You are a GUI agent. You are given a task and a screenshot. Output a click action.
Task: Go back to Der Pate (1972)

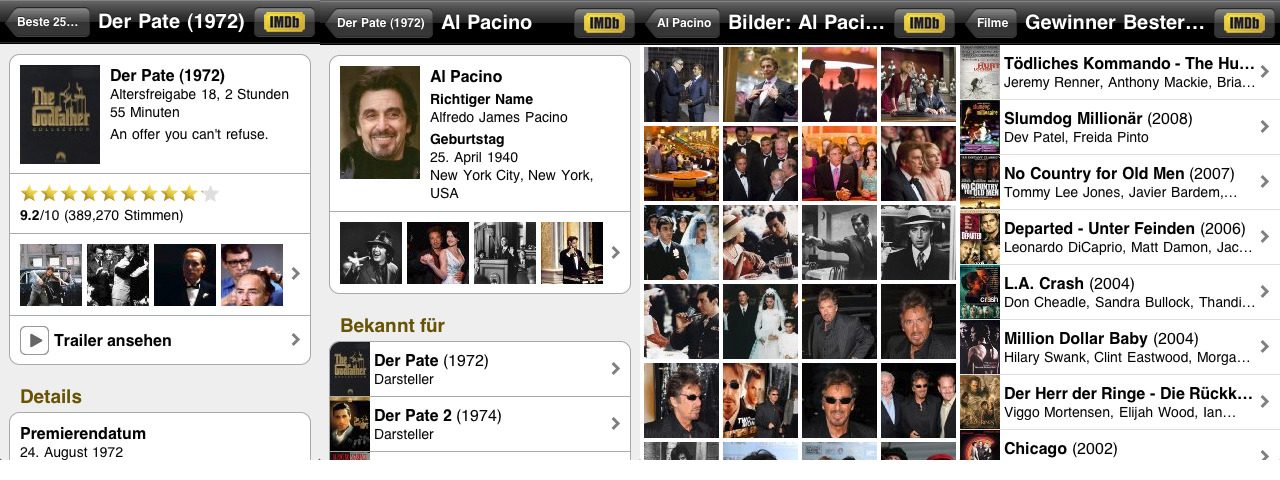pyautogui.click(x=378, y=22)
